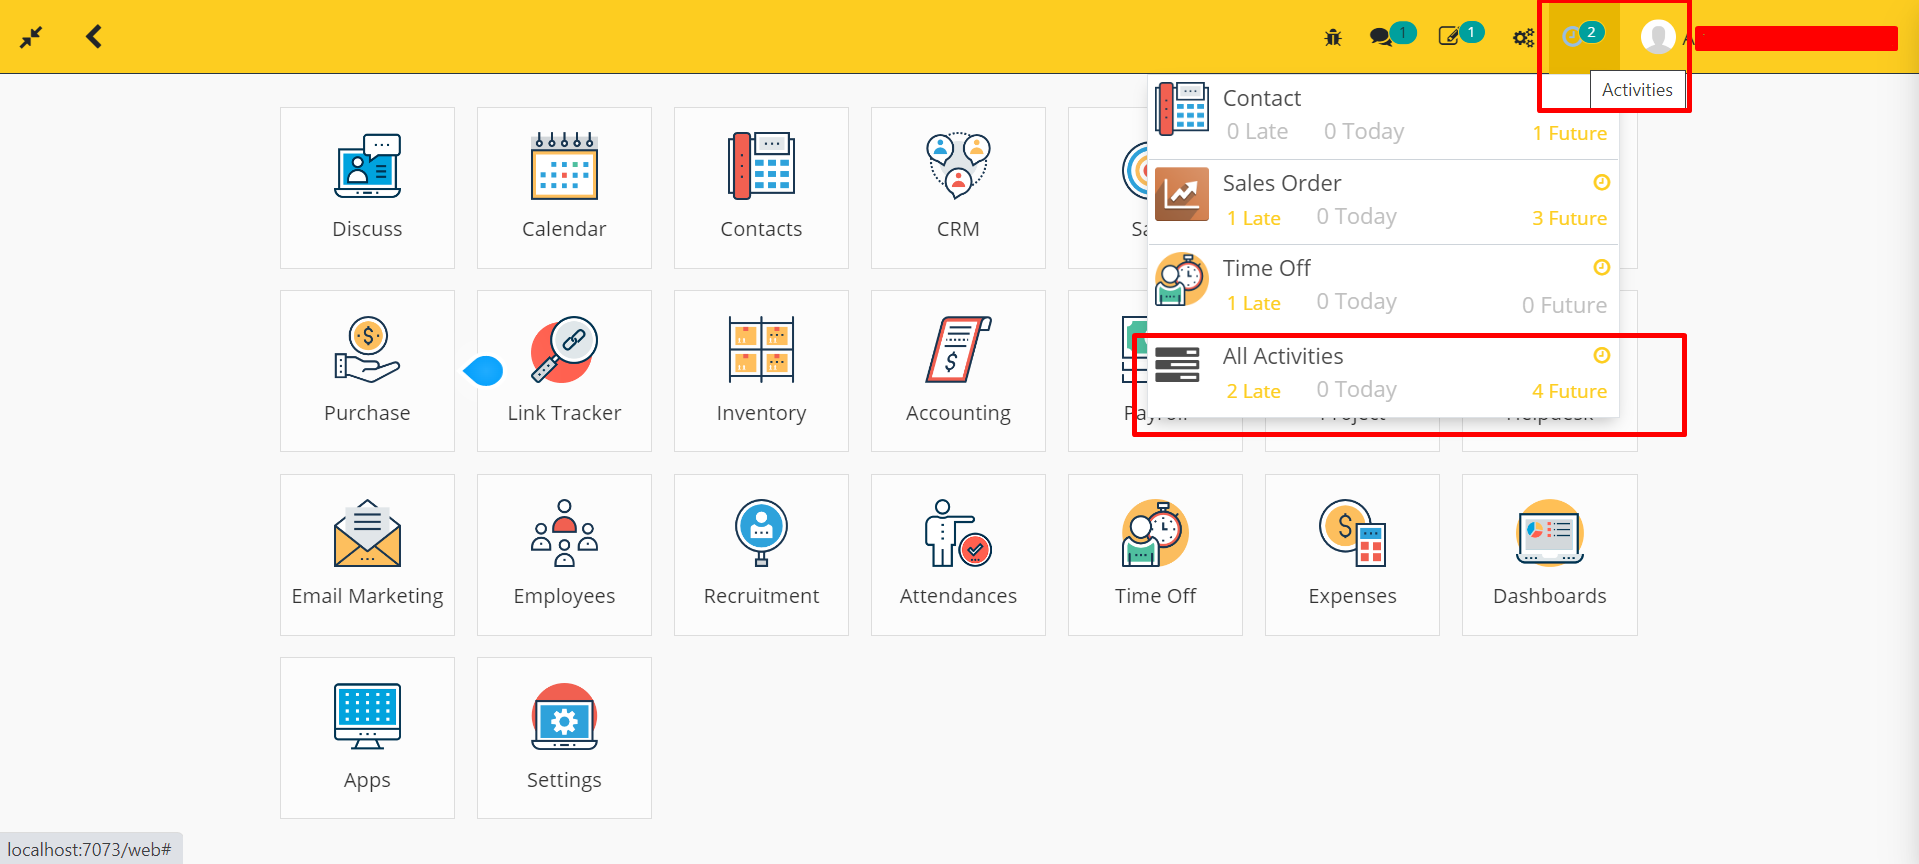Viewport: 1919px width, 864px height.
Task: Open the Employees app
Action: (x=564, y=555)
